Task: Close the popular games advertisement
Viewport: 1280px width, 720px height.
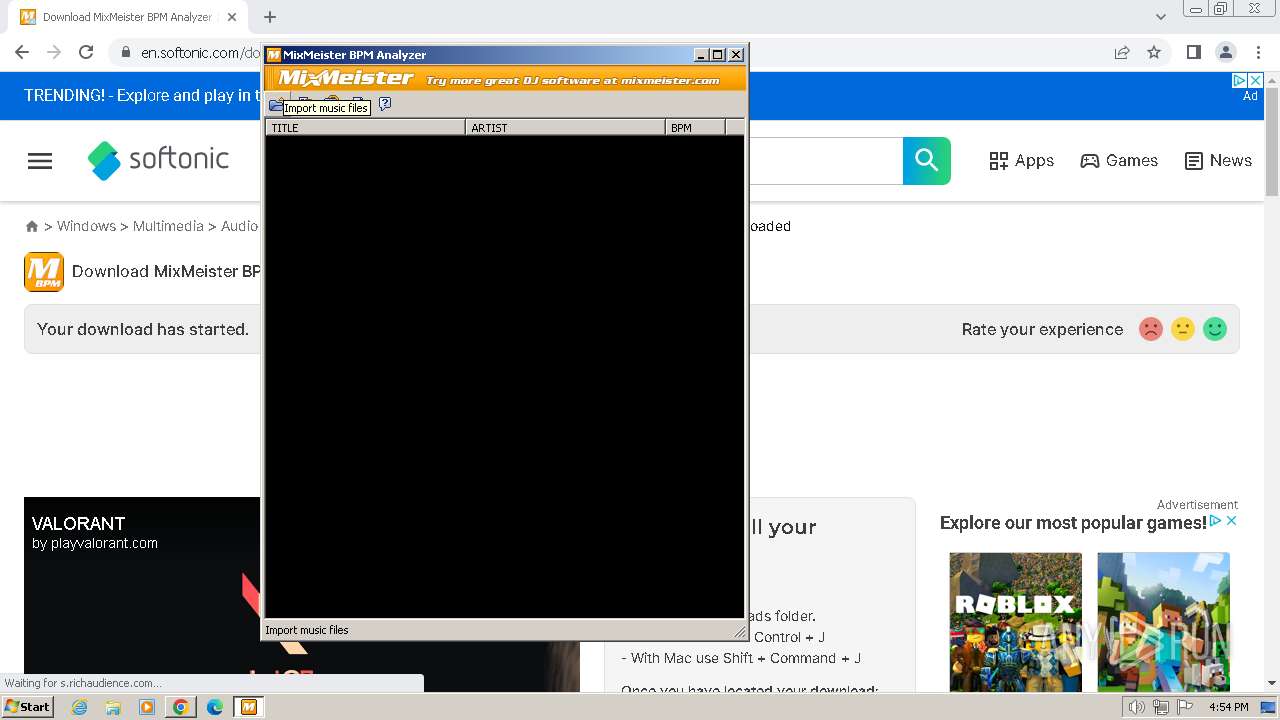Action: (1232, 521)
